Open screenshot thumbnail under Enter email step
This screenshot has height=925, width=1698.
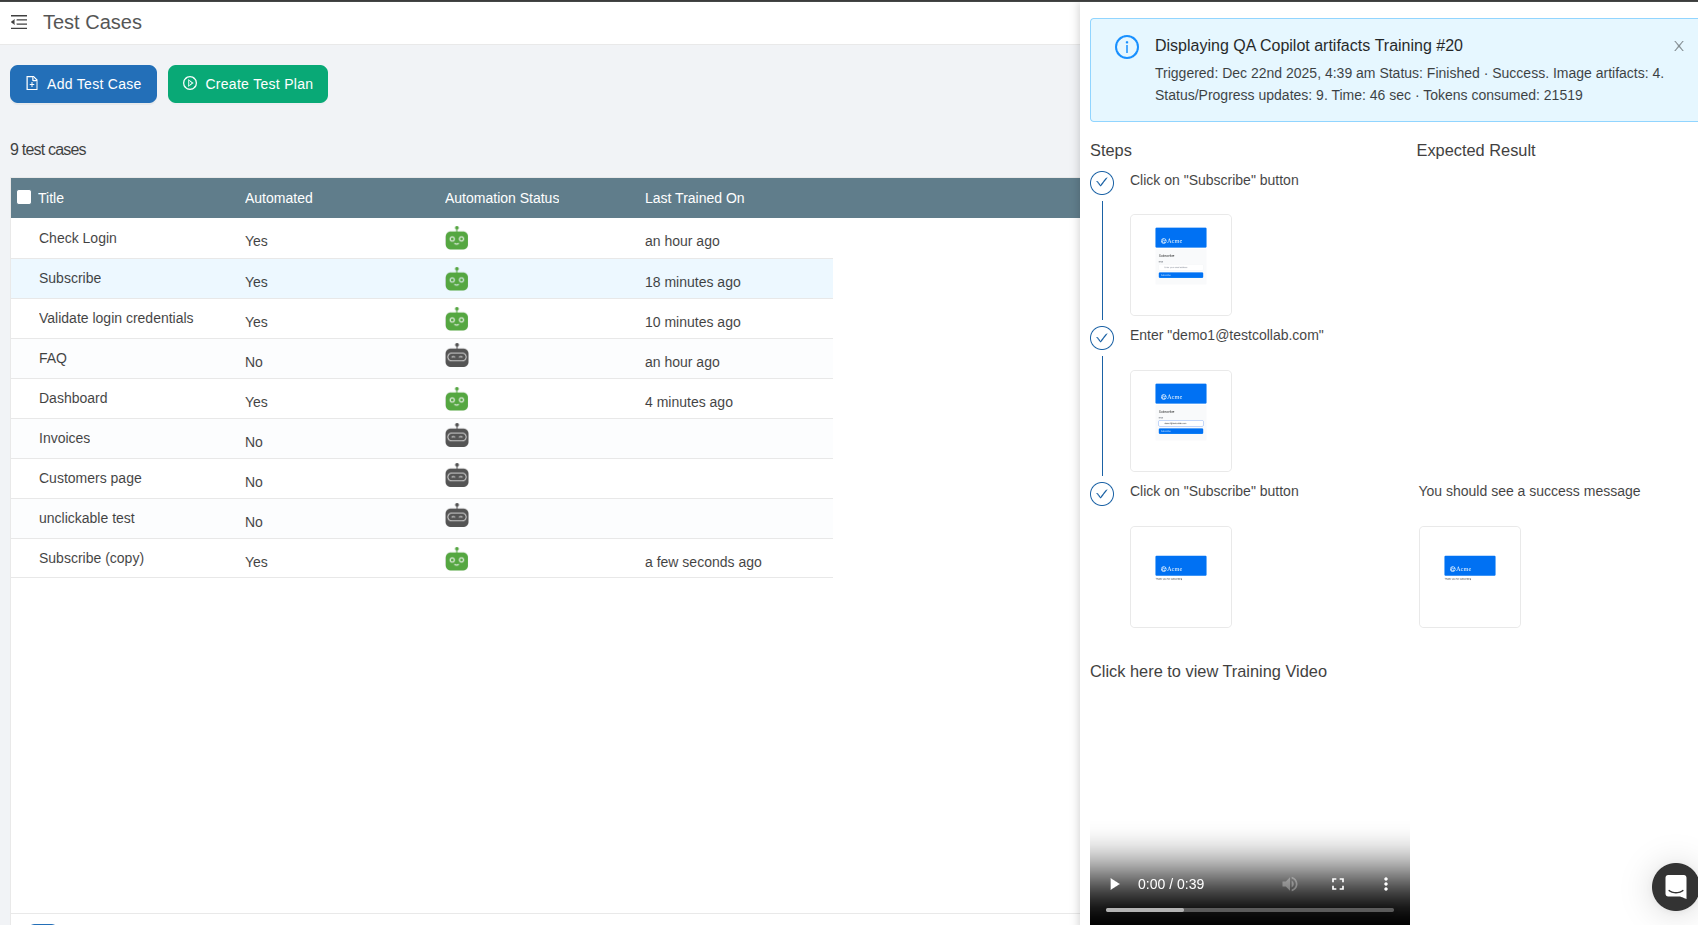click(x=1181, y=421)
